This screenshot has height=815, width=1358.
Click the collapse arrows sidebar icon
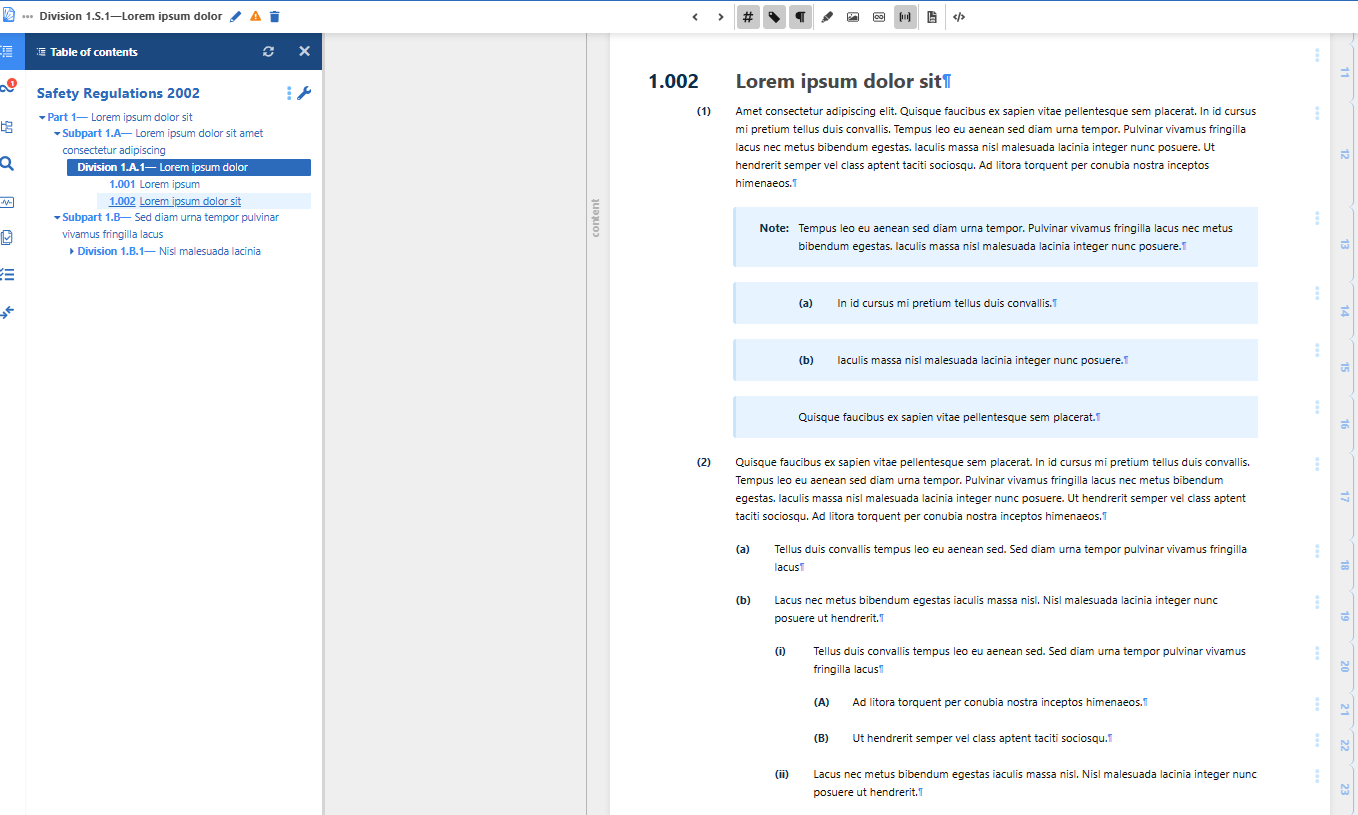pos(7,312)
